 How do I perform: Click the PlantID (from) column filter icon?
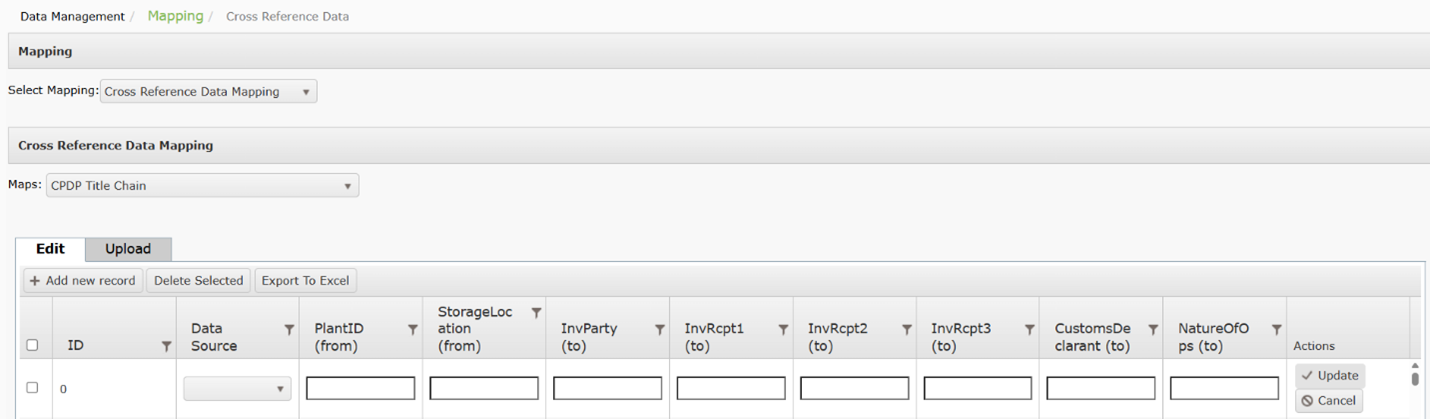coord(413,329)
